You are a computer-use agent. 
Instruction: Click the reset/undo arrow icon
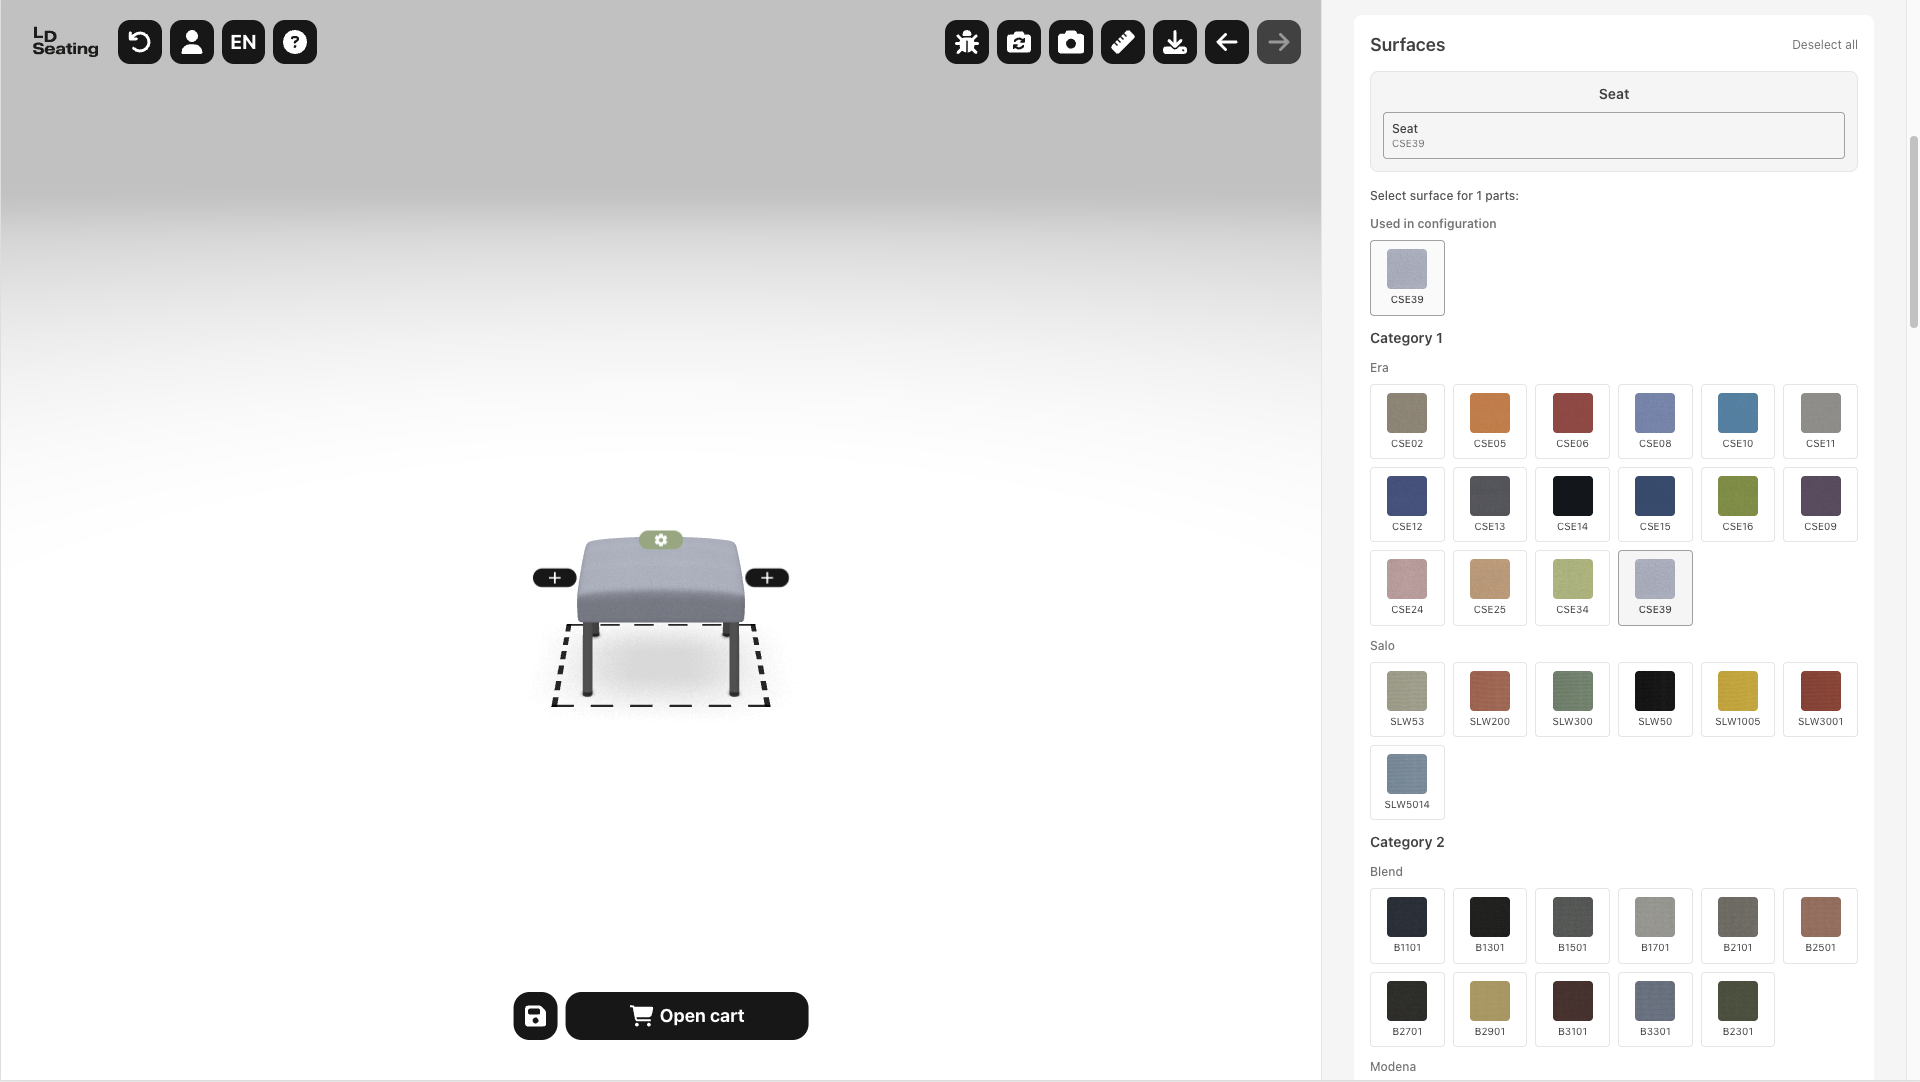140,42
